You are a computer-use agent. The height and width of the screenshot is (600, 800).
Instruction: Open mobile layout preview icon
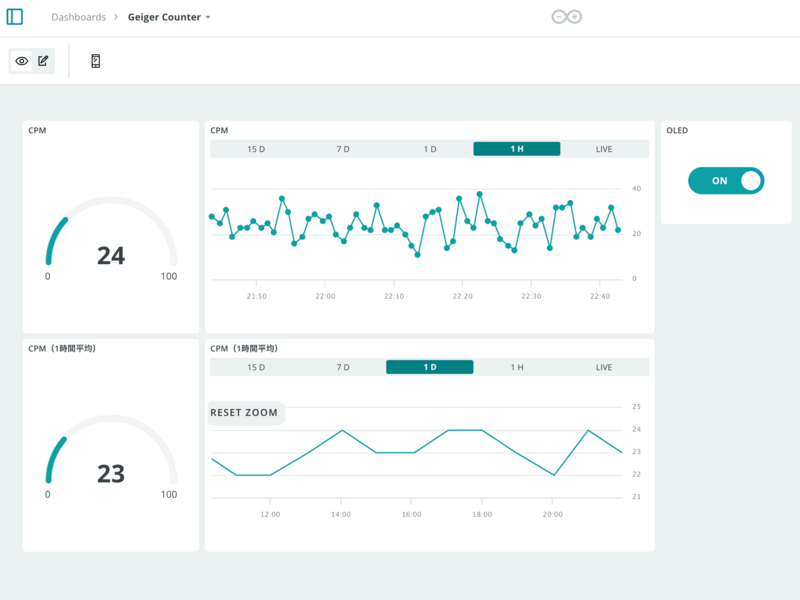coord(96,61)
